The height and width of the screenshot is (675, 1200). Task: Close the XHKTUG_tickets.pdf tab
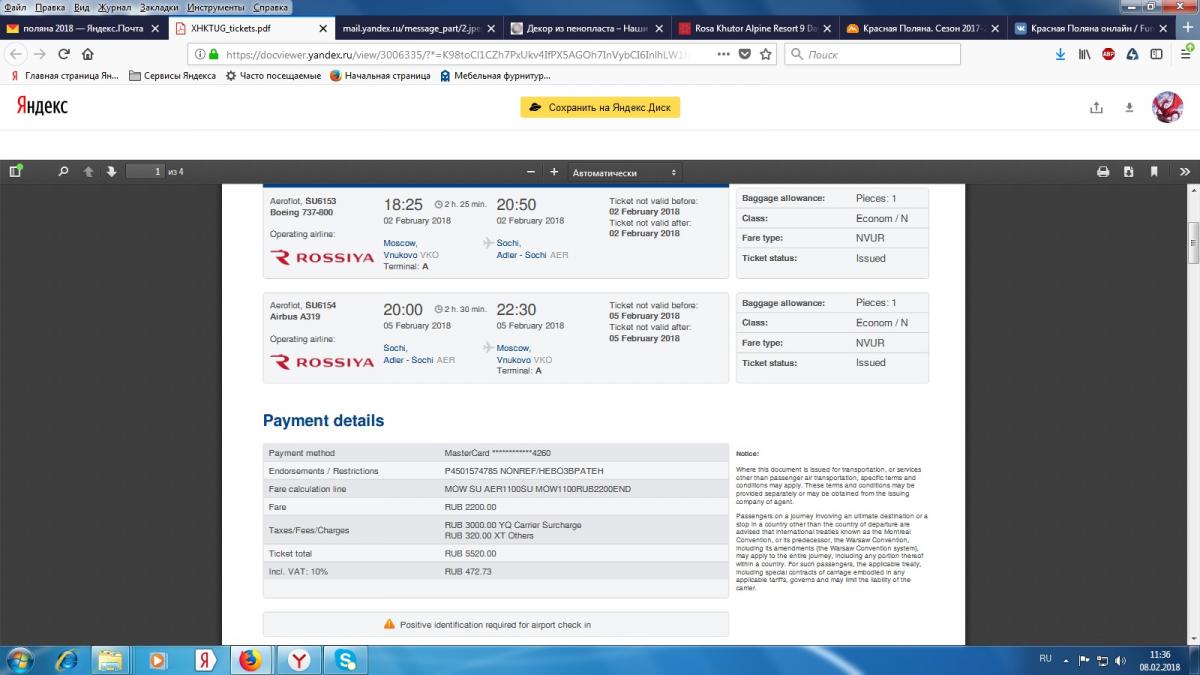point(322,28)
